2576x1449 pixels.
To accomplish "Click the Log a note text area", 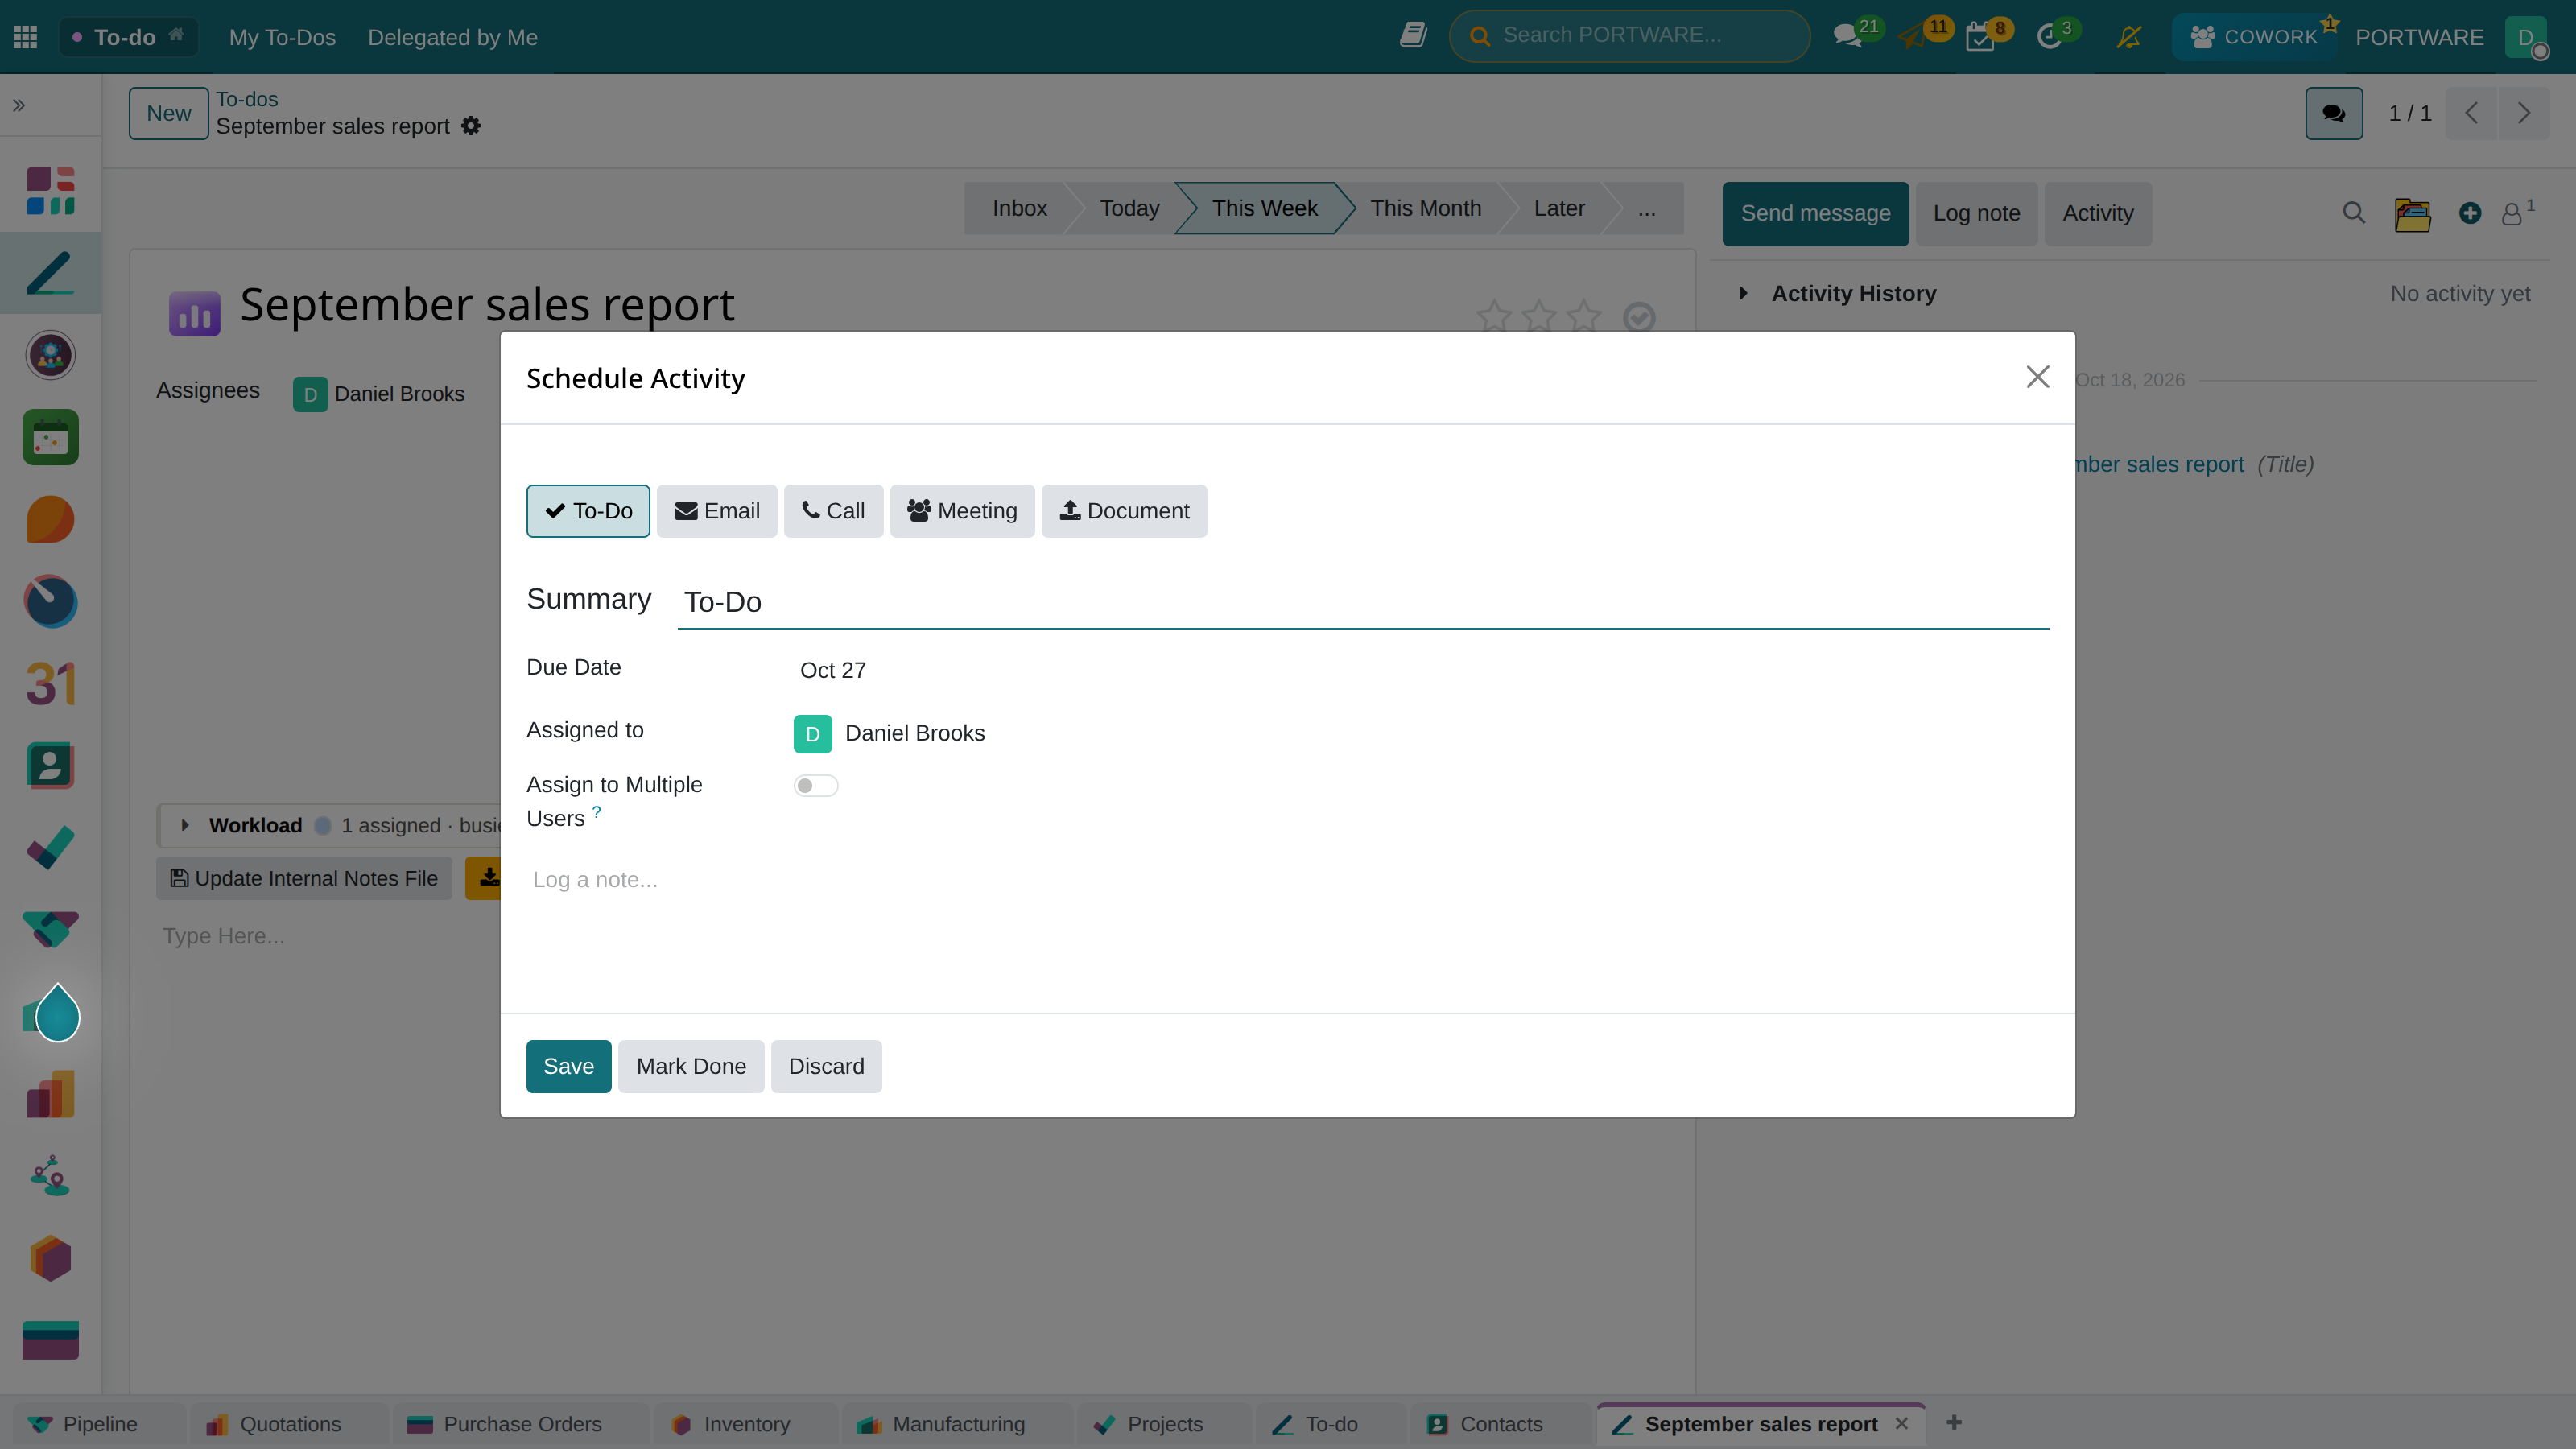I will [1288, 880].
